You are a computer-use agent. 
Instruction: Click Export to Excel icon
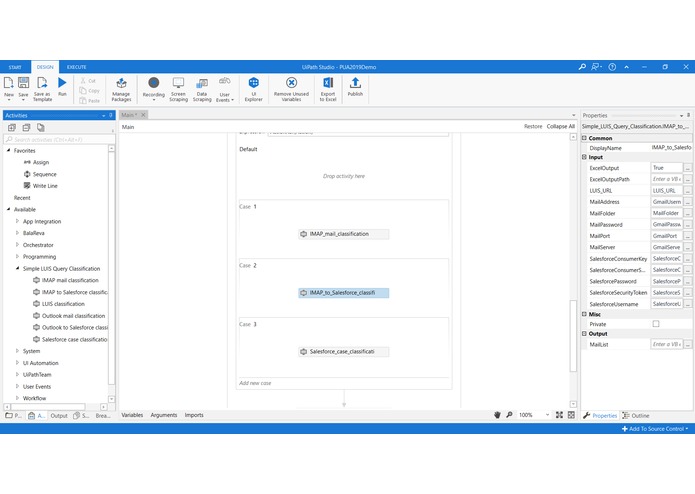pos(328,83)
